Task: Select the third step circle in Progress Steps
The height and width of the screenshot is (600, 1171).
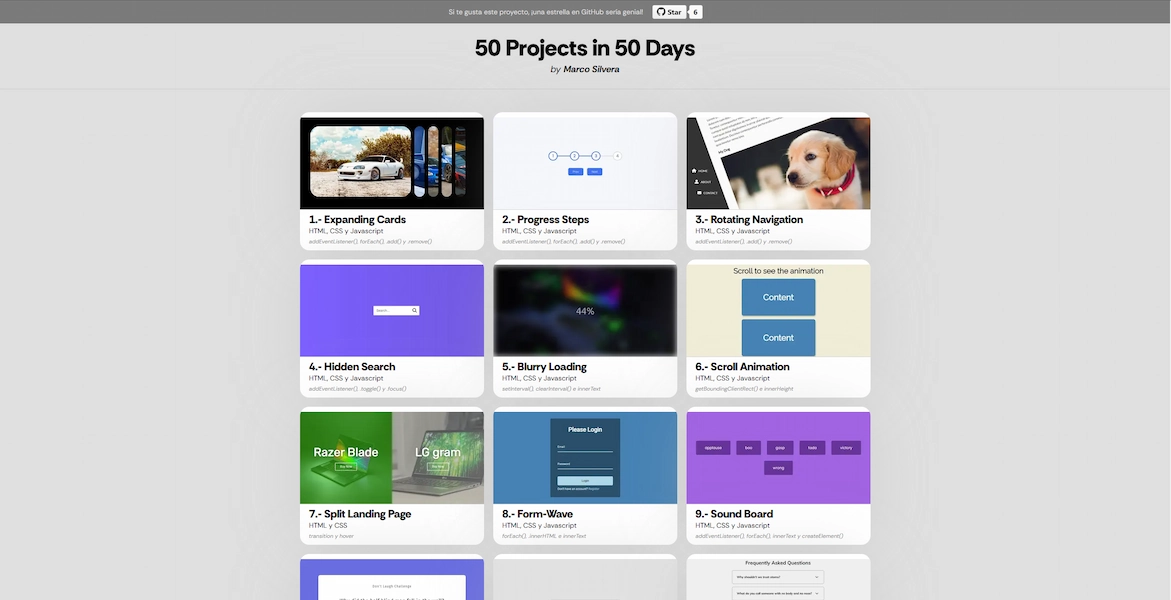Action: (x=596, y=155)
